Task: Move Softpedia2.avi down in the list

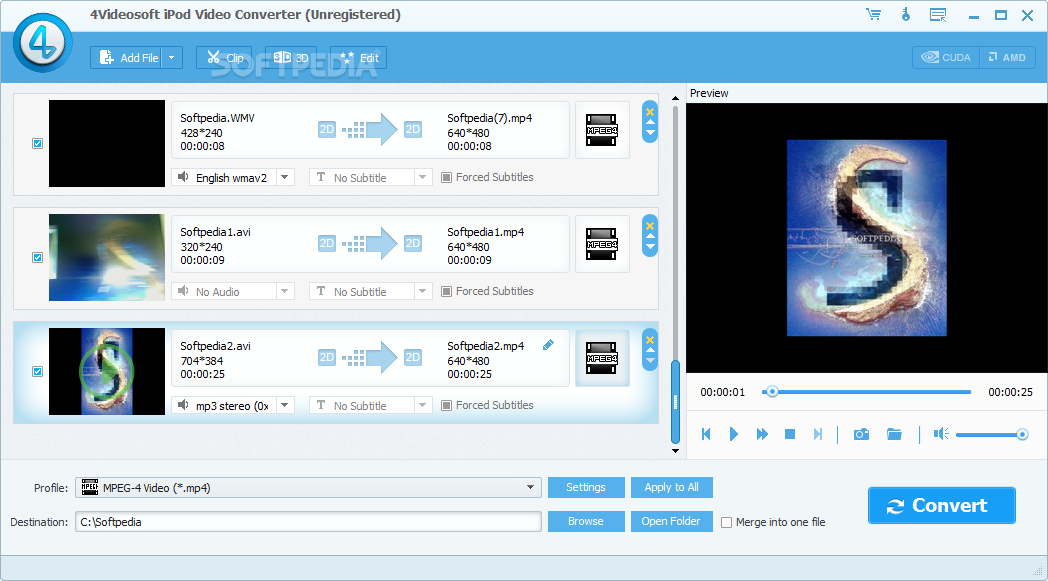Action: 650,360
